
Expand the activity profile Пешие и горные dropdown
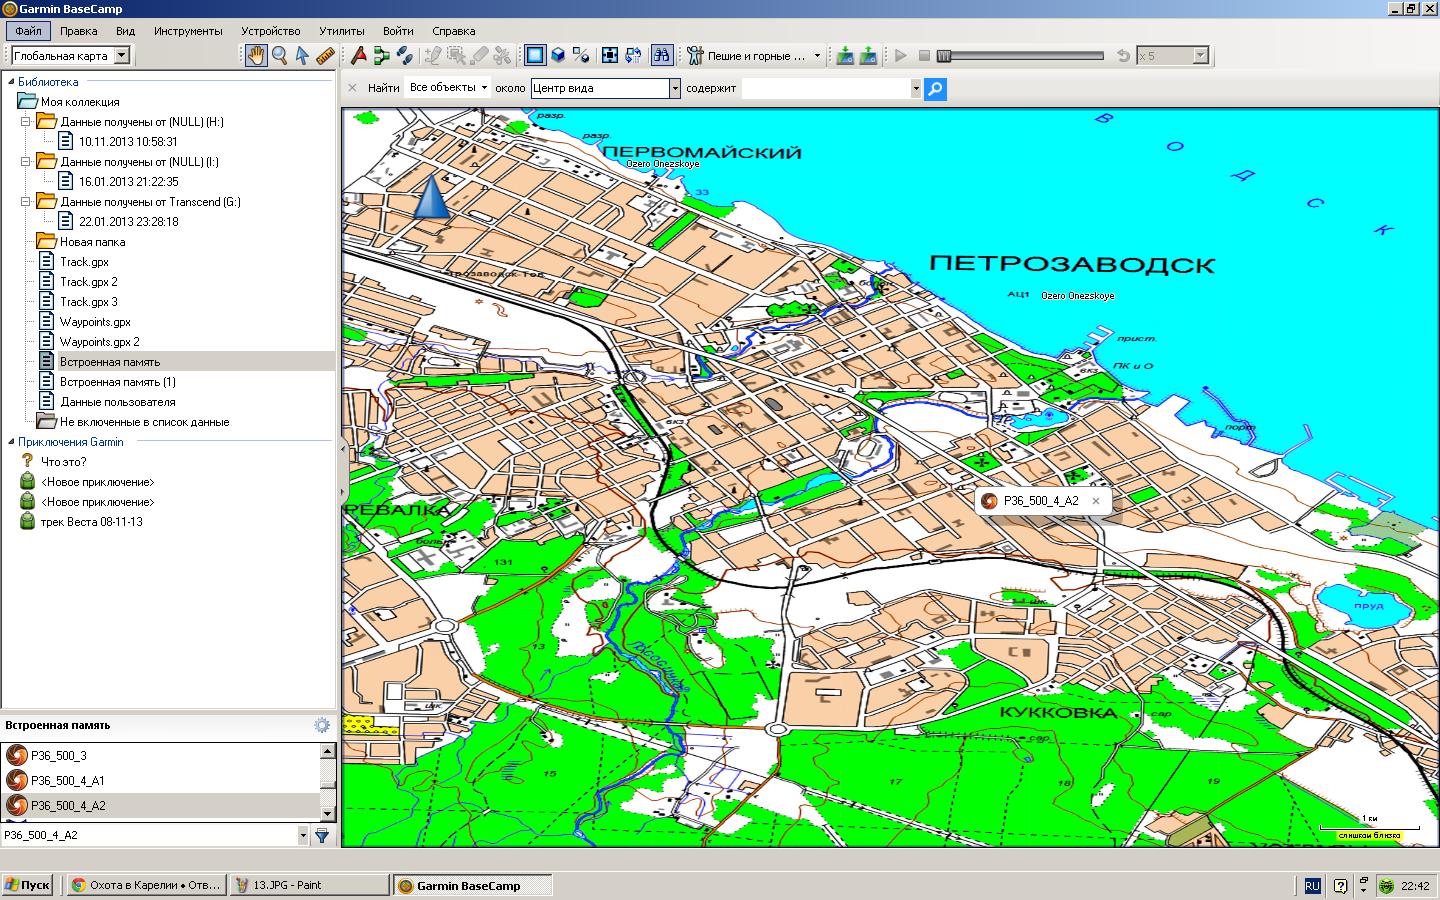816,56
